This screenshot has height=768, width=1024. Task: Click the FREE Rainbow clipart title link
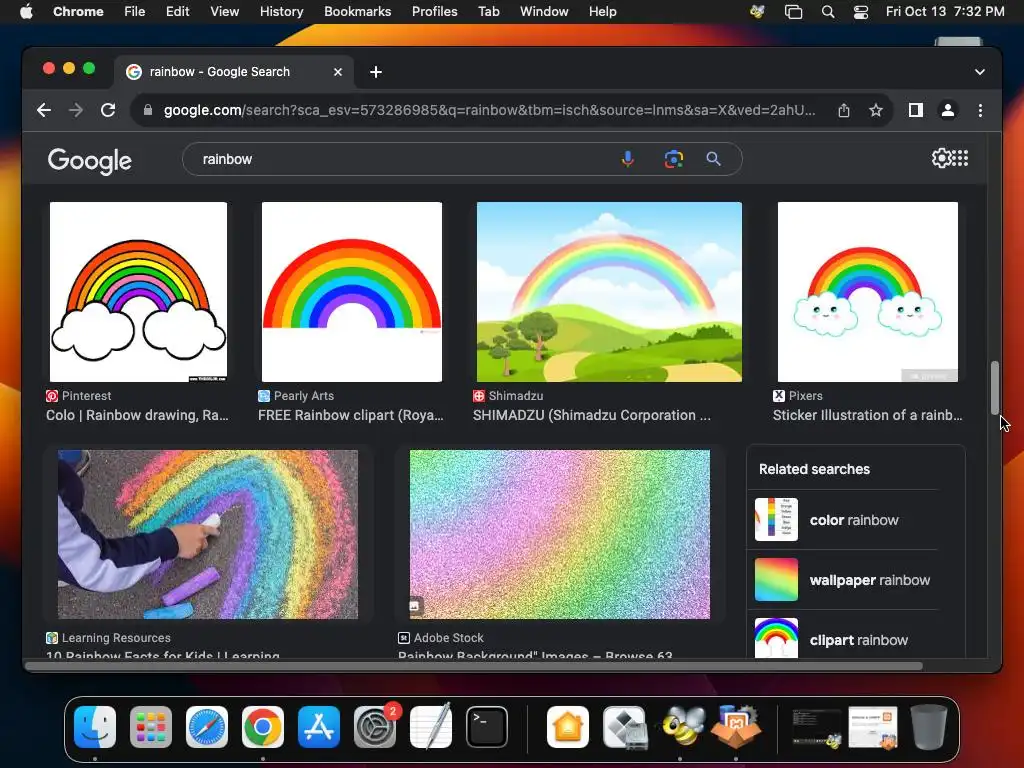[x=351, y=415]
